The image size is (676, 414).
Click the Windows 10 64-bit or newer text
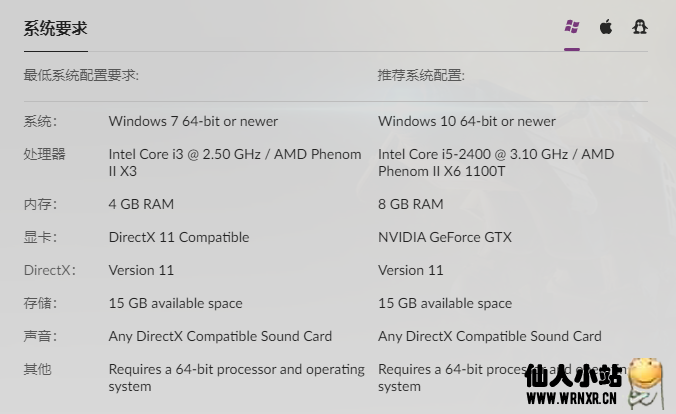point(467,121)
